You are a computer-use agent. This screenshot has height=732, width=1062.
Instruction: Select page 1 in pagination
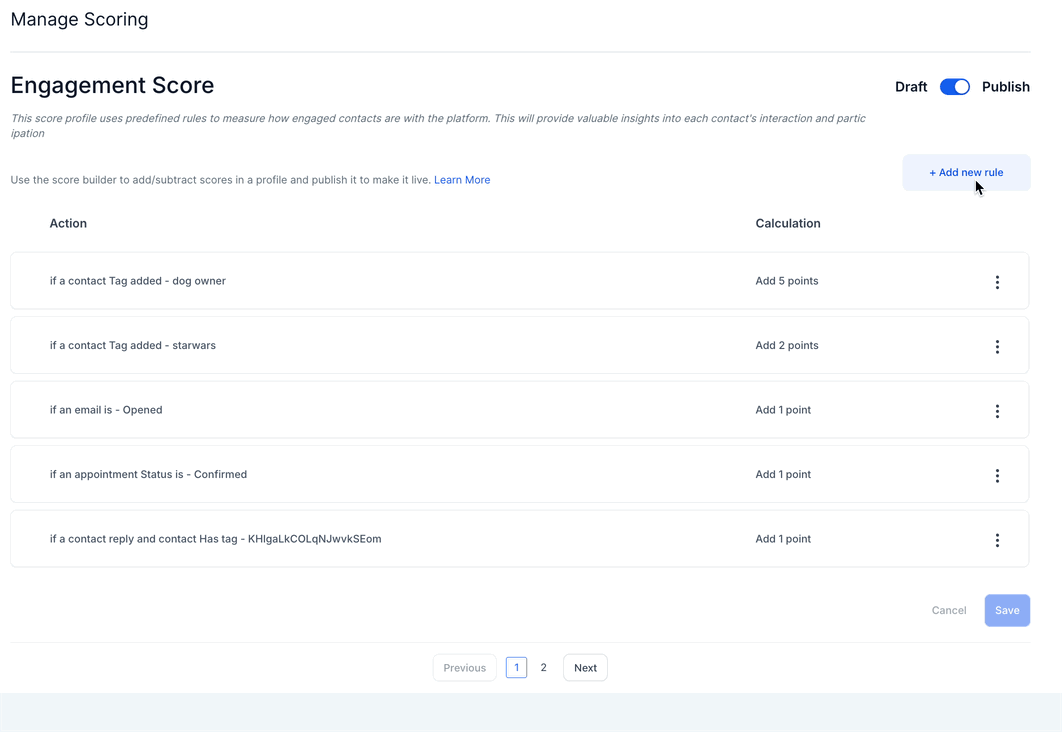(516, 667)
